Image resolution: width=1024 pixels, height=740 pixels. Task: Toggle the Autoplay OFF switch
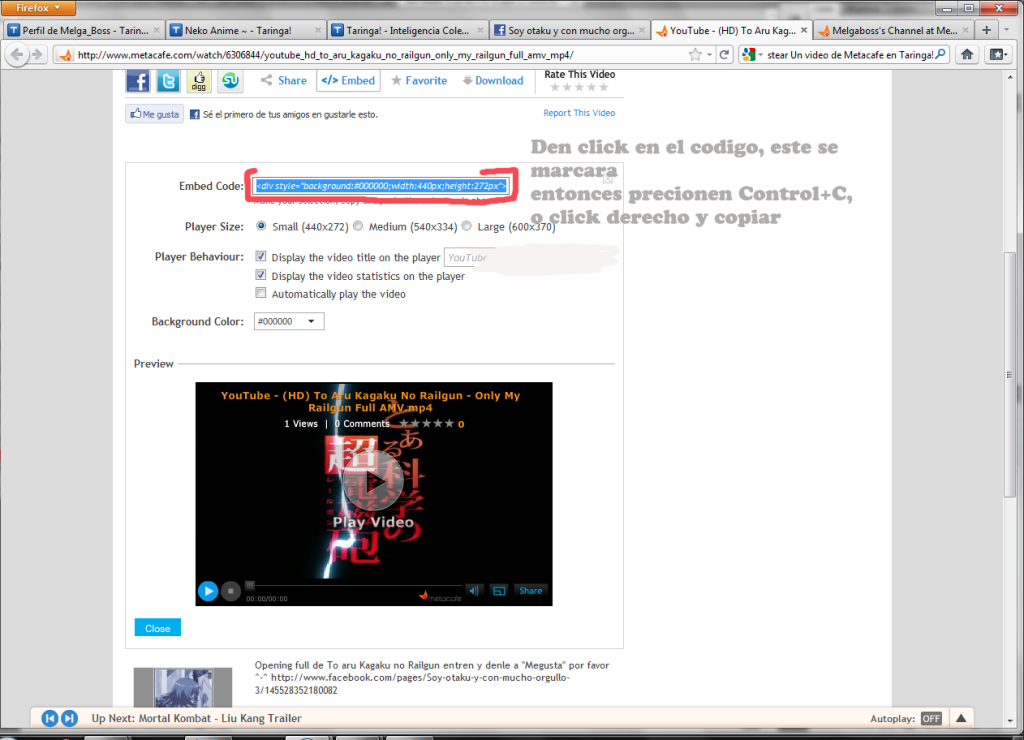point(931,718)
